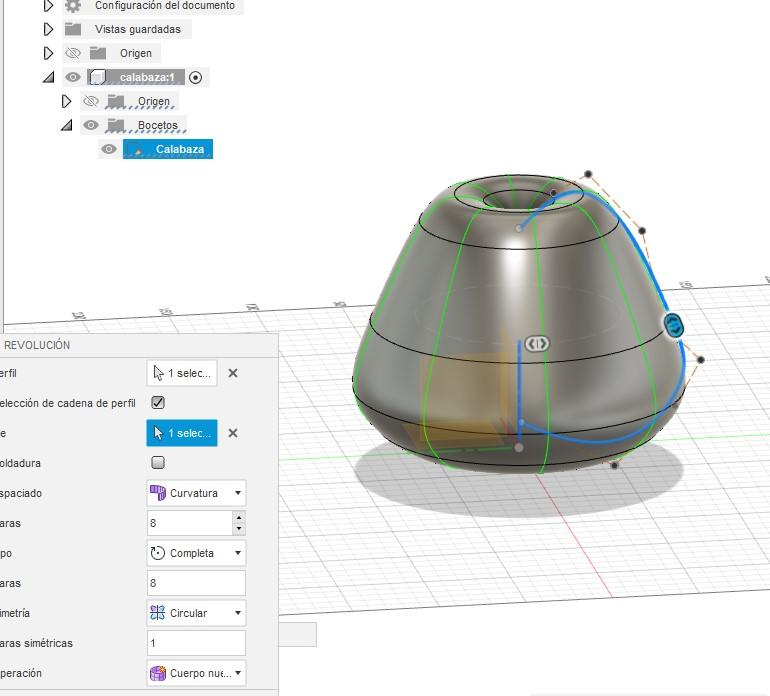This screenshot has height=696, width=770.
Task: Select the calabaza:1 component icon
Action: click(x=97, y=77)
